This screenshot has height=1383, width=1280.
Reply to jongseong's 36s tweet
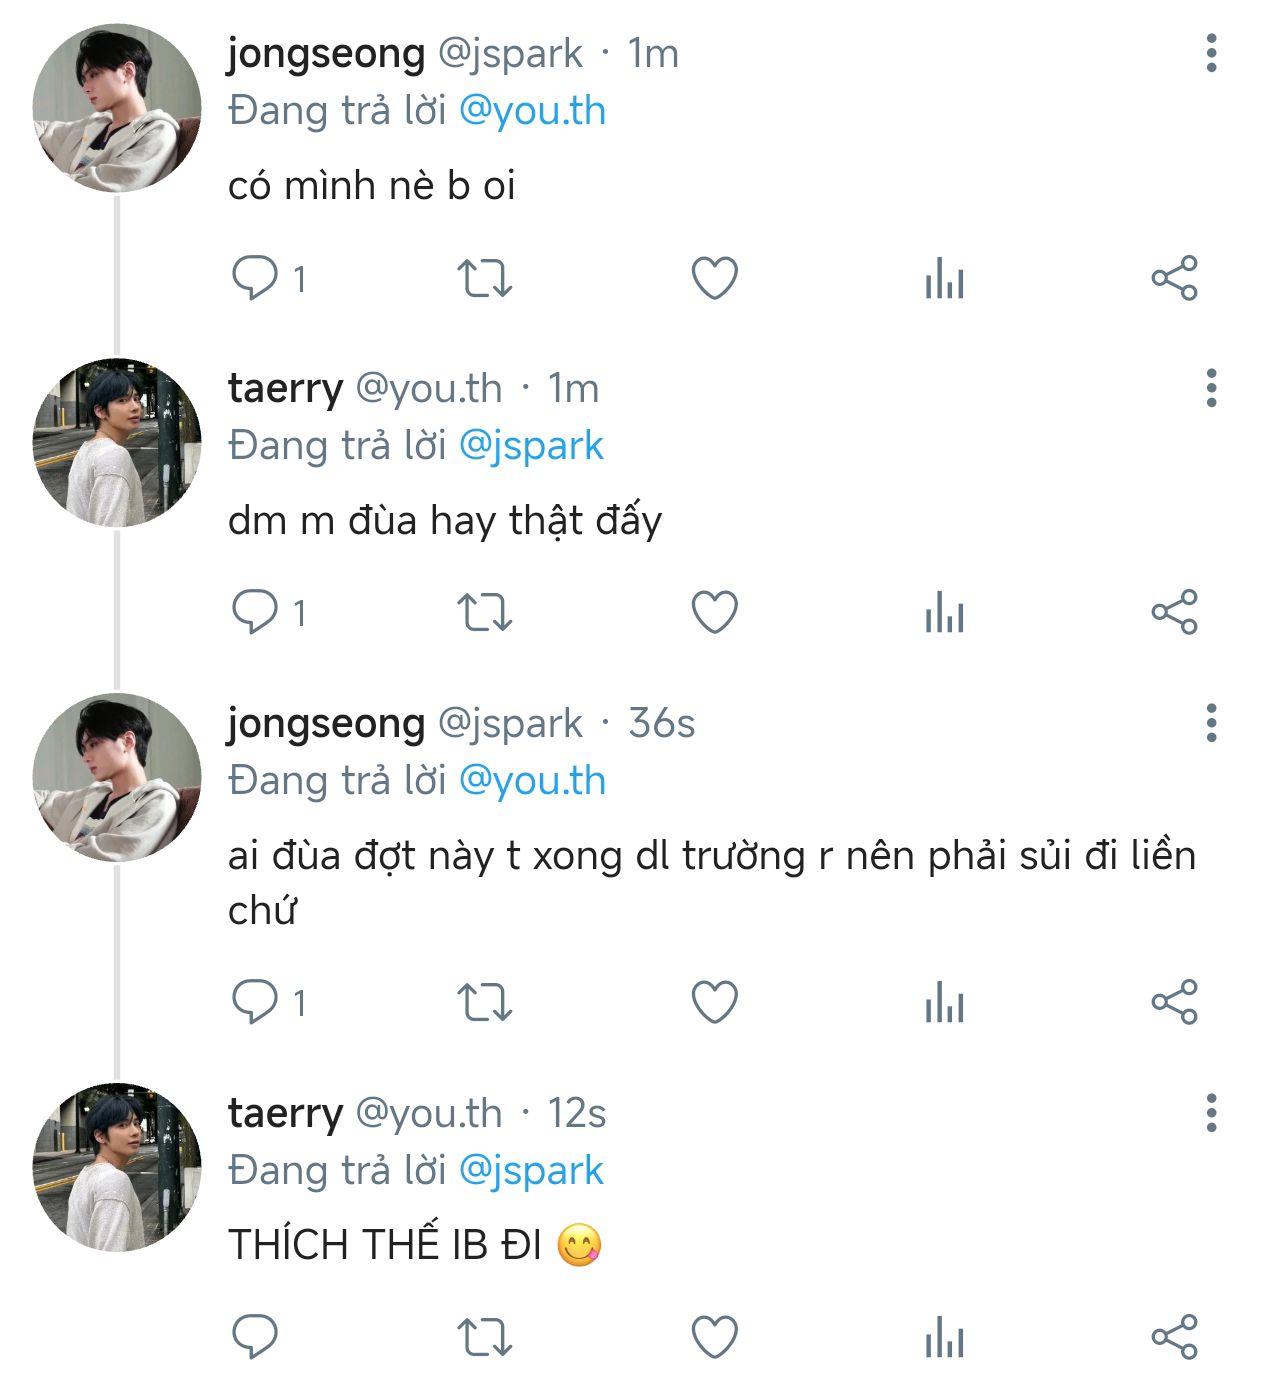[x=254, y=1002]
